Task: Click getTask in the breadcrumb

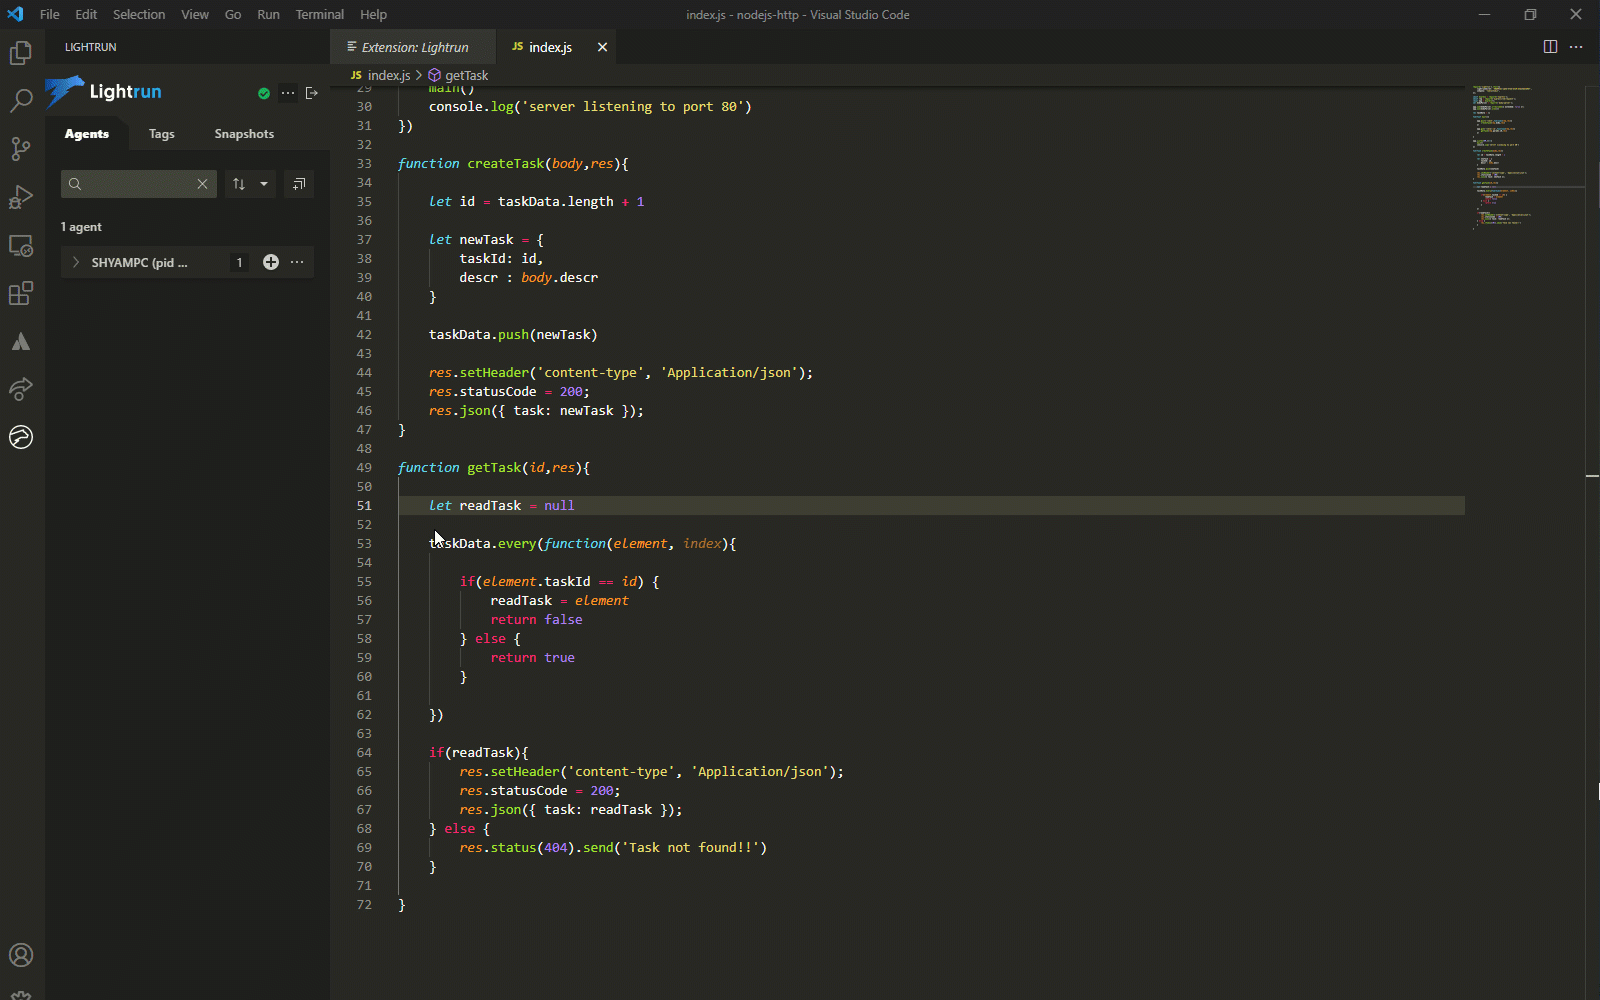Action: tap(466, 75)
